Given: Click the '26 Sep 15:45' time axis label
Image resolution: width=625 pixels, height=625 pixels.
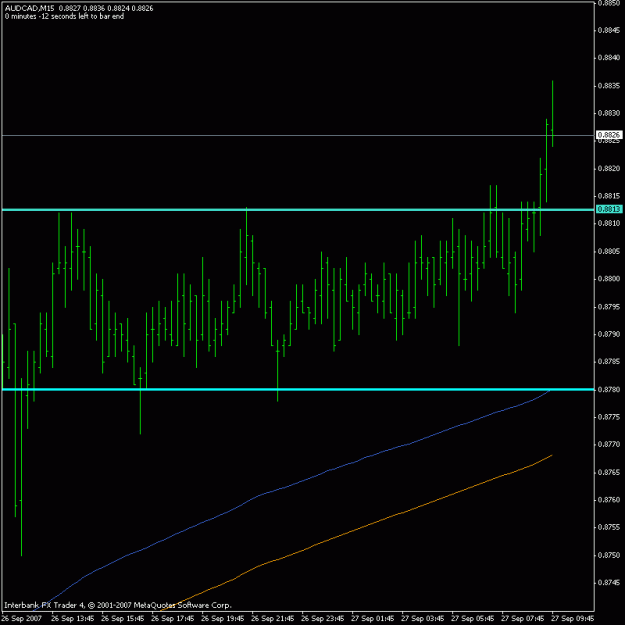Looking at the screenshot, I should [x=123, y=618].
